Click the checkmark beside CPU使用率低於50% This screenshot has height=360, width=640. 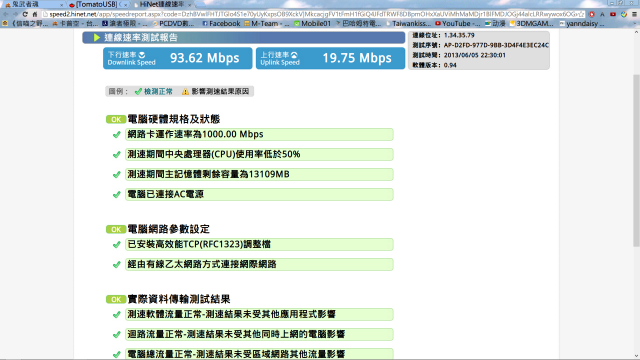117,155
